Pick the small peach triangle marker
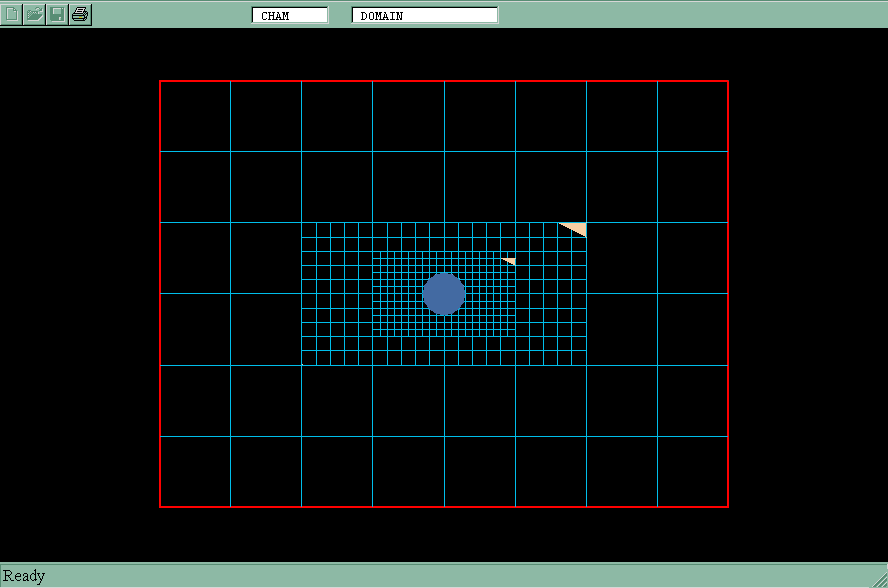The height and width of the screenshot is (588, 888). tap(510, 261)
